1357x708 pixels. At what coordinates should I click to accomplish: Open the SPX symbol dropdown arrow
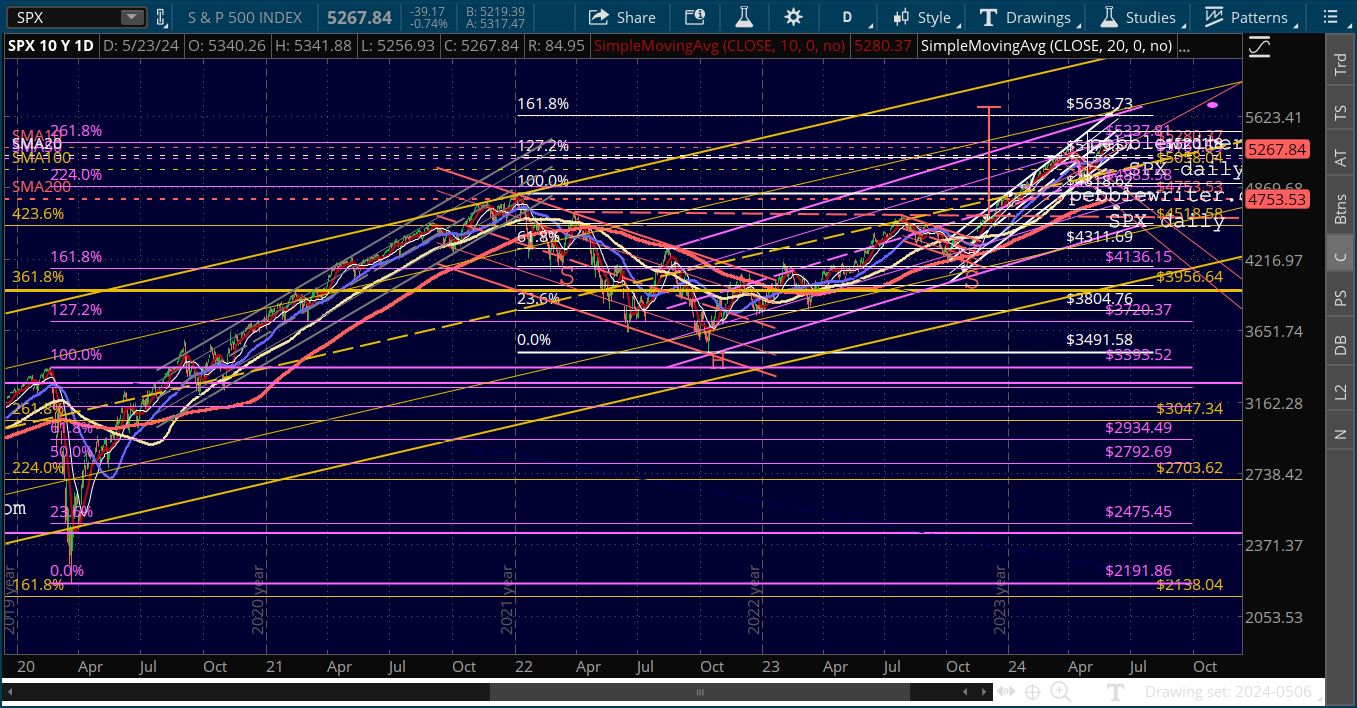coord(132,17)
